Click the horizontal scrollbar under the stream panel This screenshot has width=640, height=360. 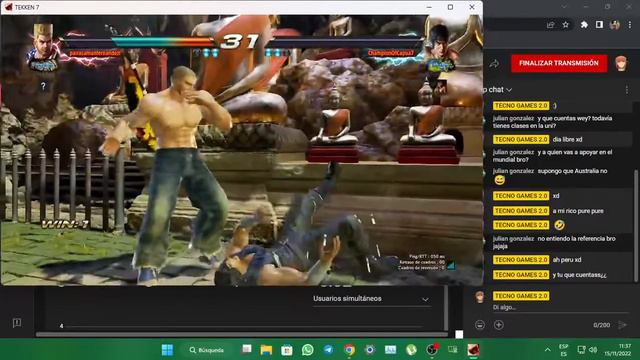[241, 334]
